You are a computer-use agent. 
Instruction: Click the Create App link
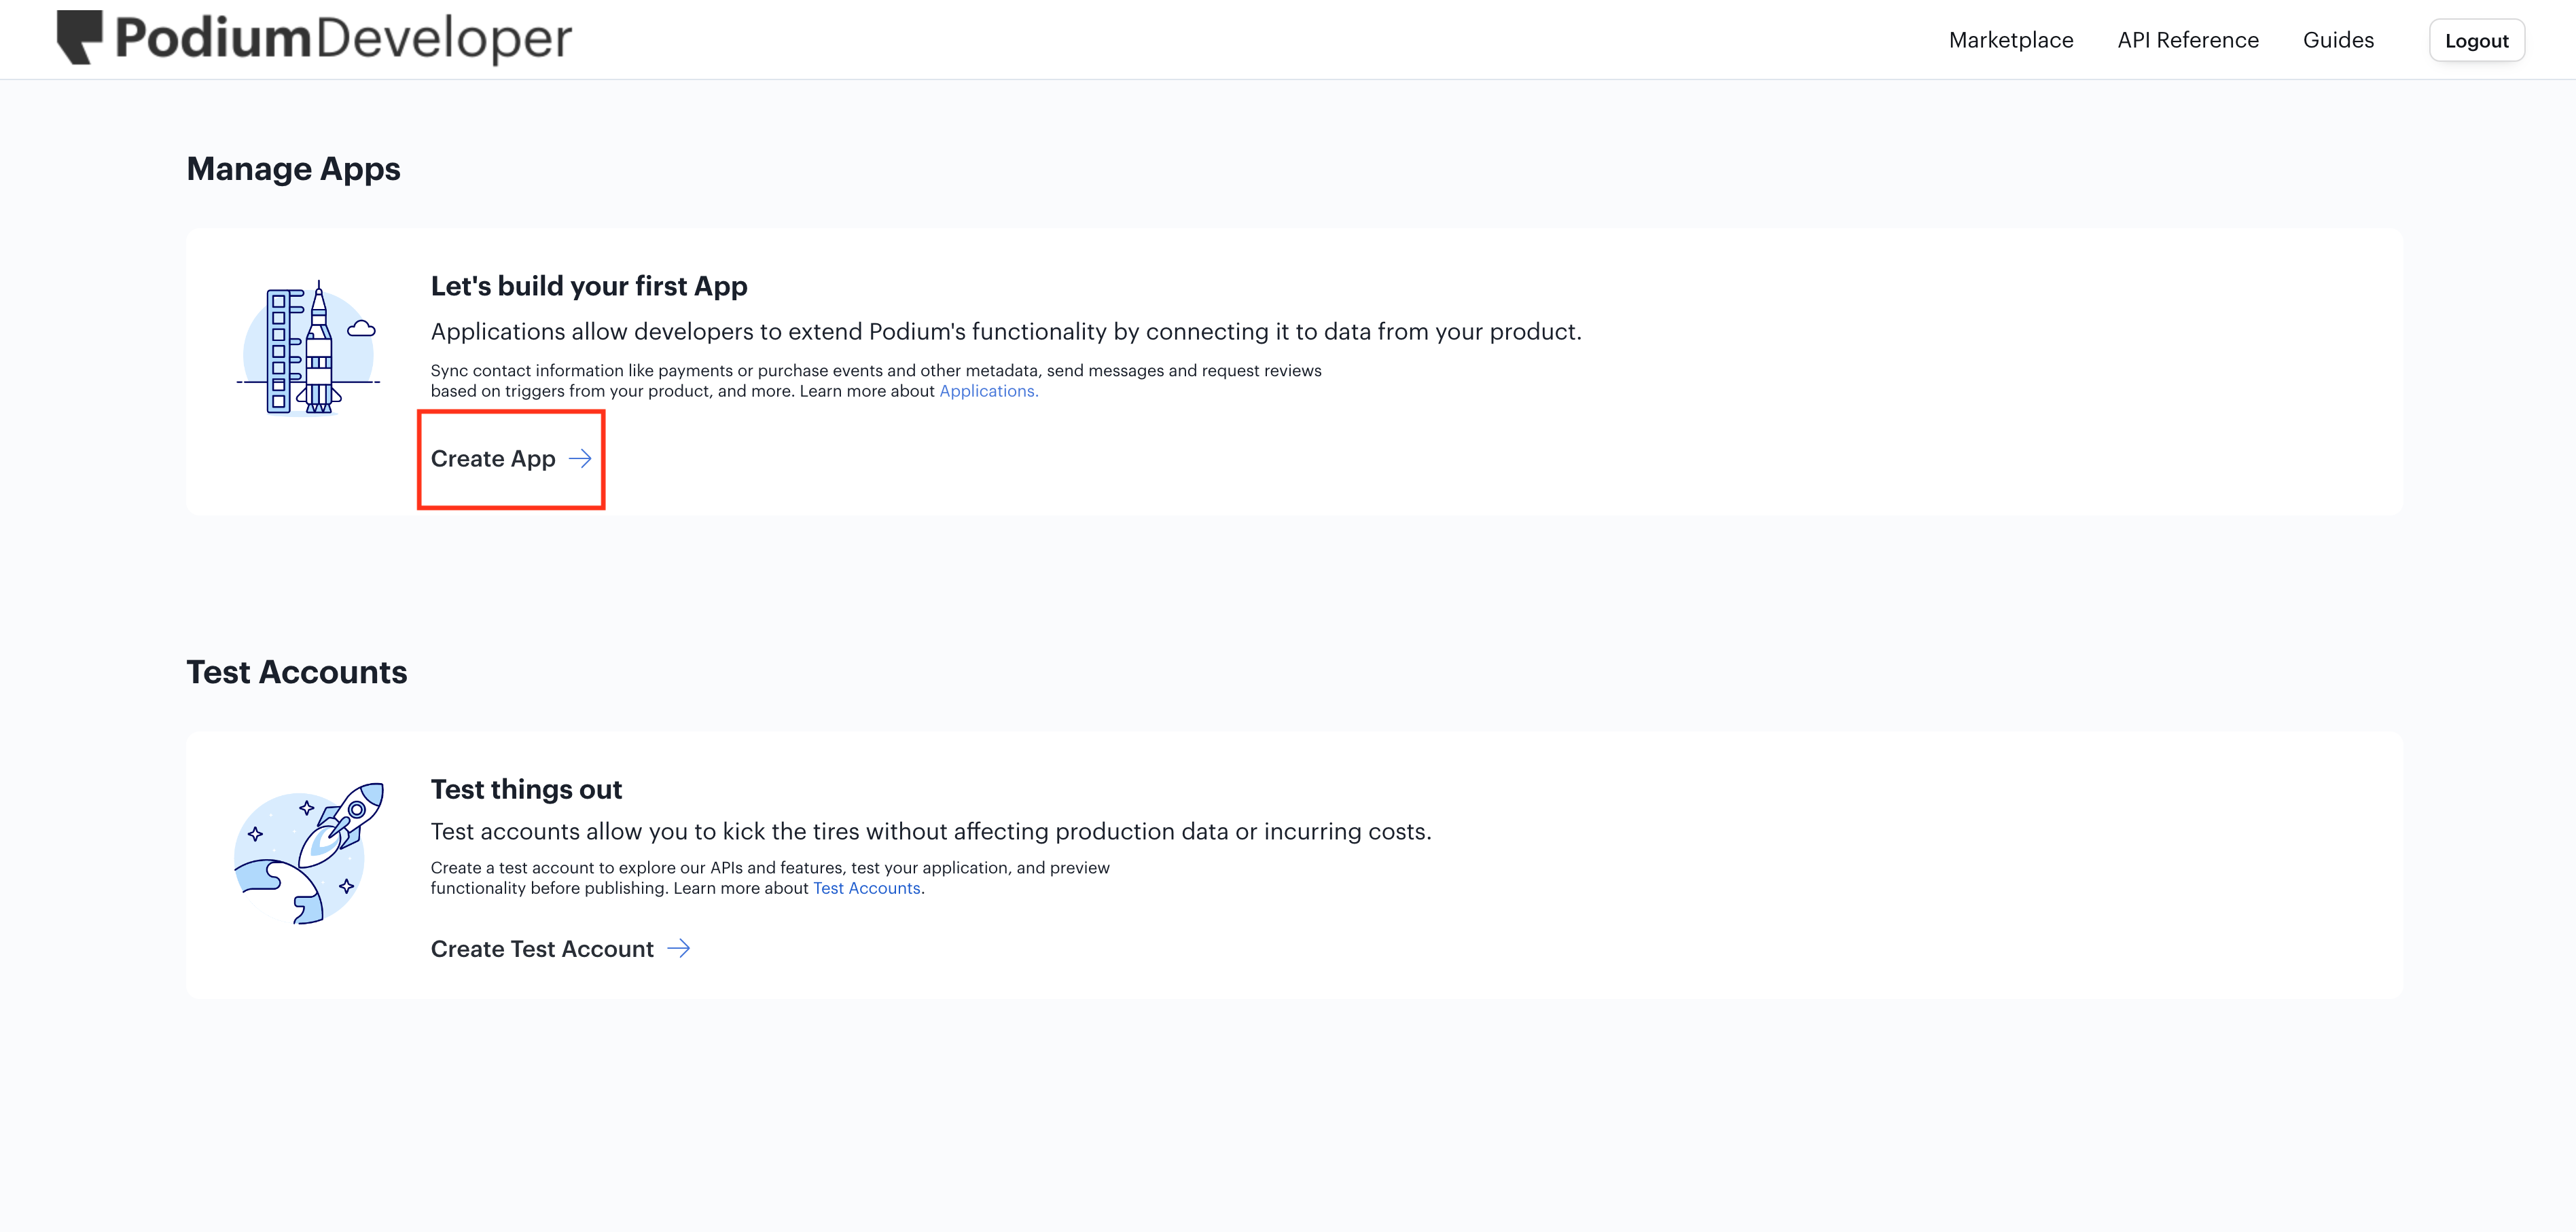(x=511, y=459)
